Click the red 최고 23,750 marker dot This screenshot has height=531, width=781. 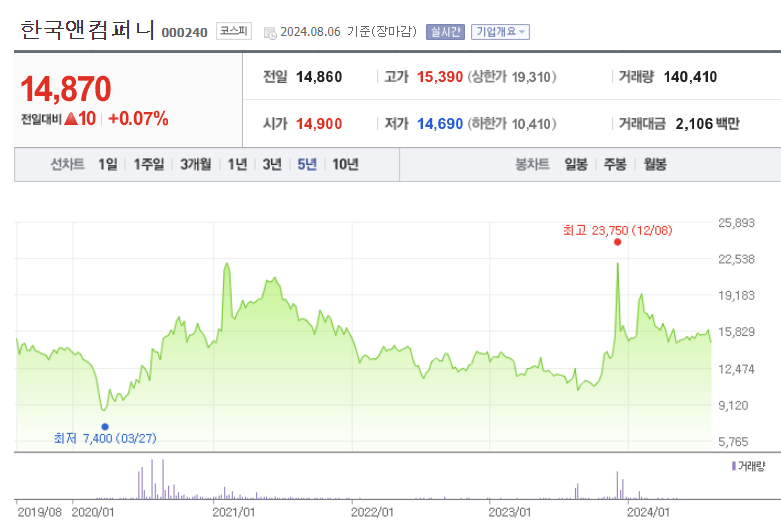pos(618,242)
